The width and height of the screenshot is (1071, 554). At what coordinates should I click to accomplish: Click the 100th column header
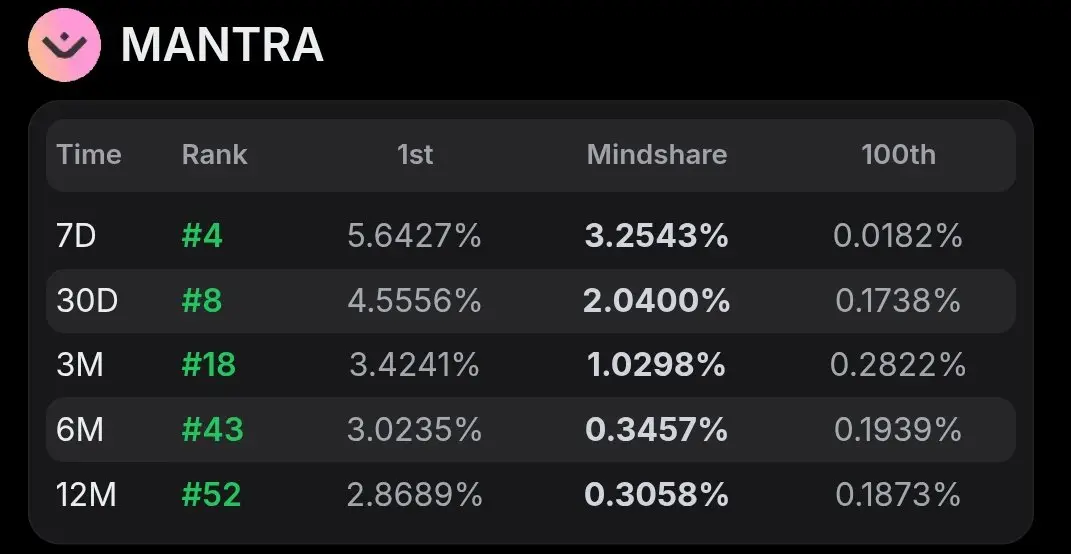pyautogui.click(x=898, y=154)
